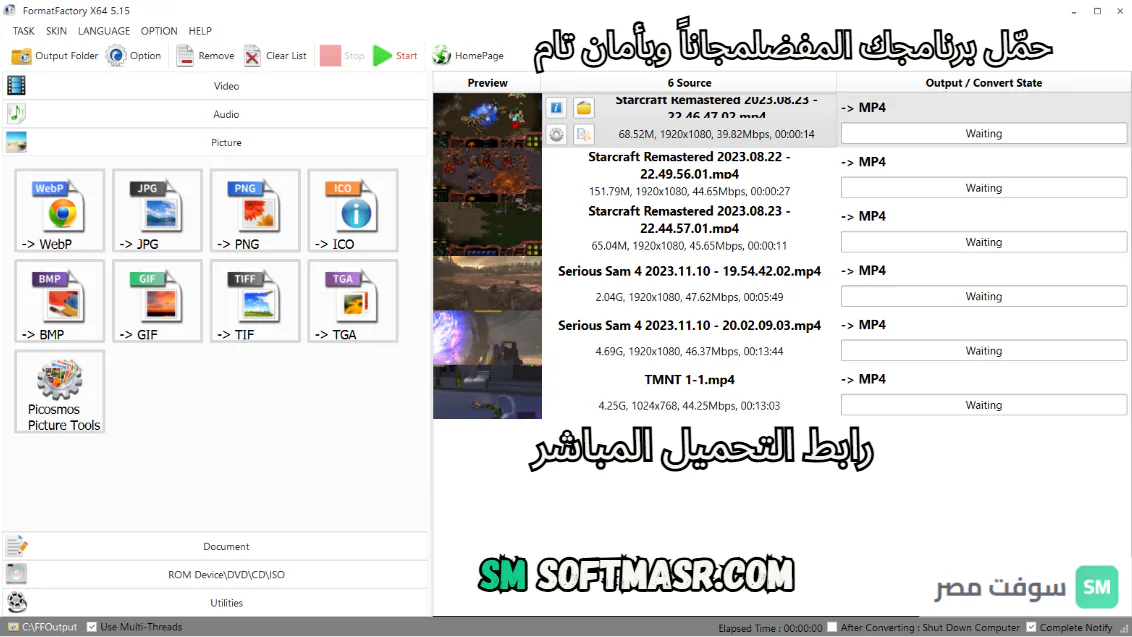Click 4.69G, 1920x1080, 46.37Mbps details text
1132x637 pixels.
(x=689, y=351)
